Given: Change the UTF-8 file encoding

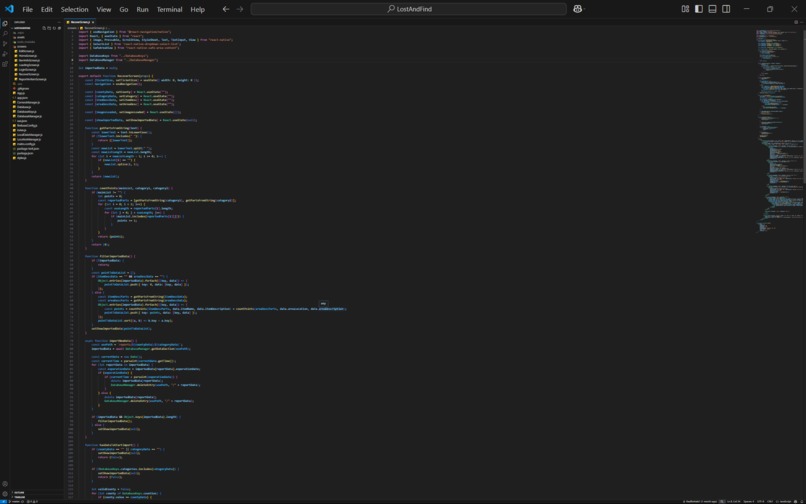Looking at the screenshot, I should (x=761, y=501).
